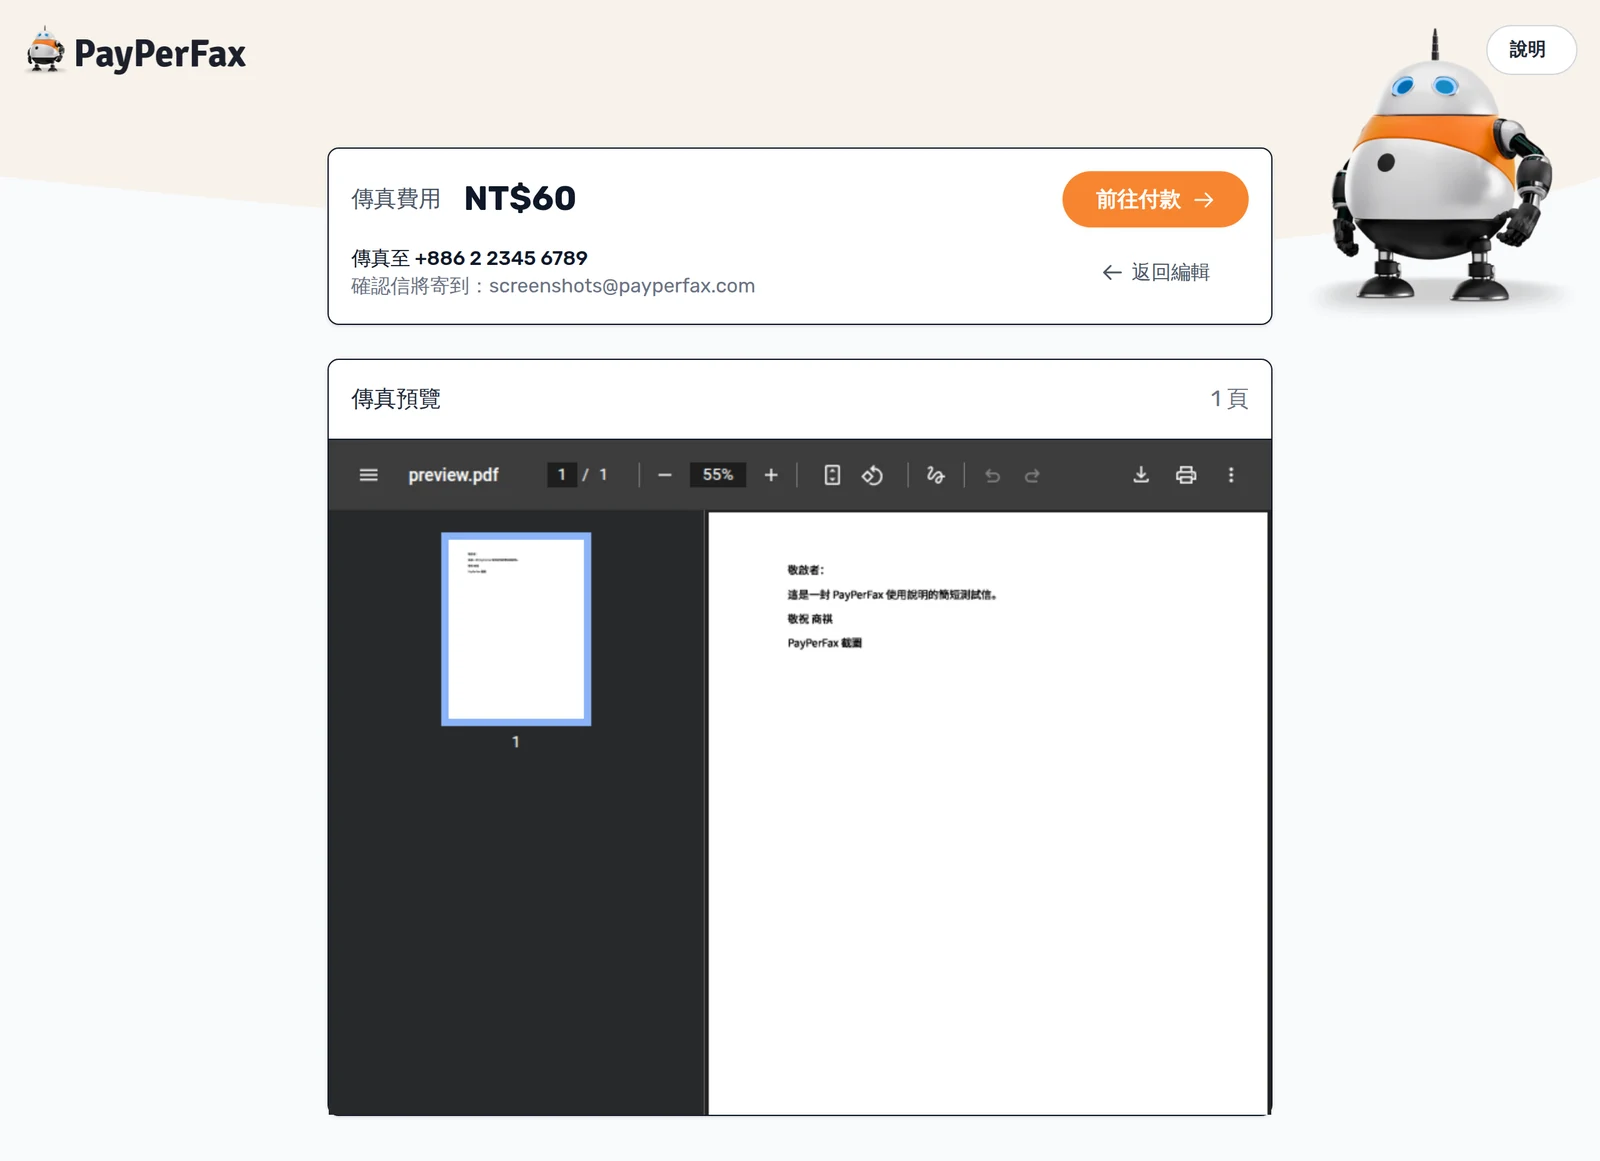Click the redo arrow in PDF toolbar
Viewport: 1600px width, 1161px height.
coord(1032,475)
